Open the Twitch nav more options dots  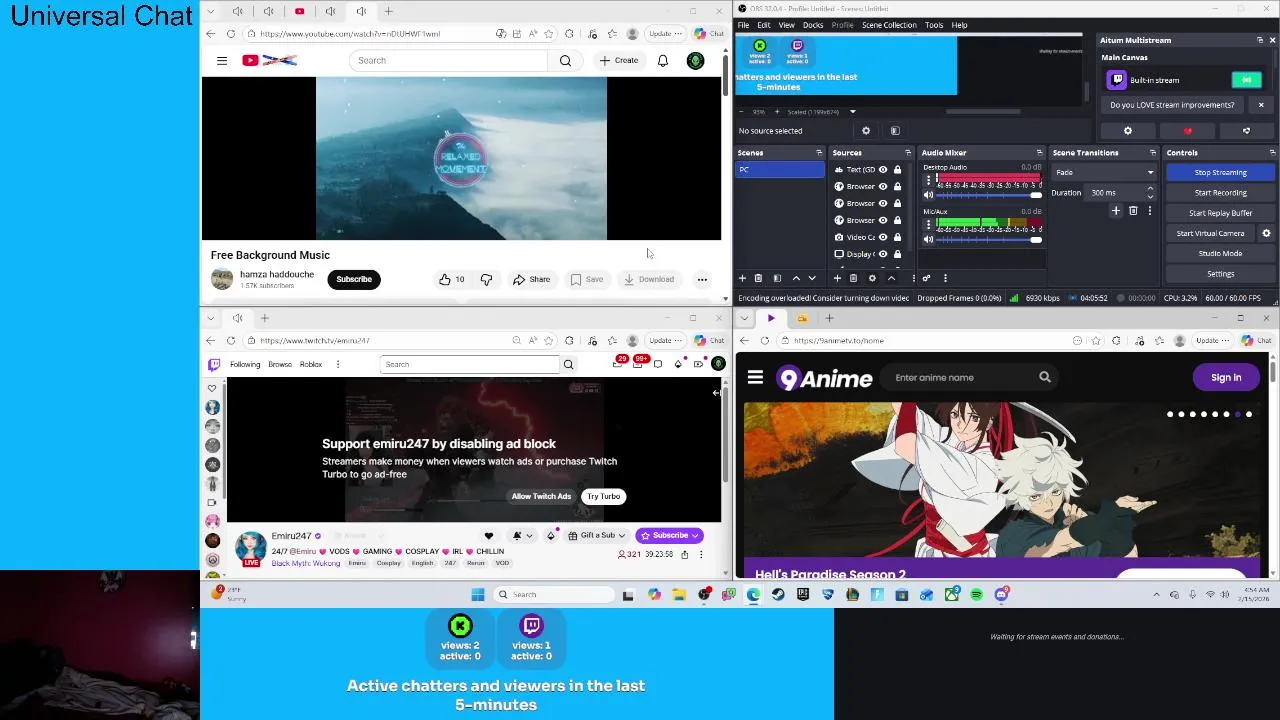click(x=338, y=364)
